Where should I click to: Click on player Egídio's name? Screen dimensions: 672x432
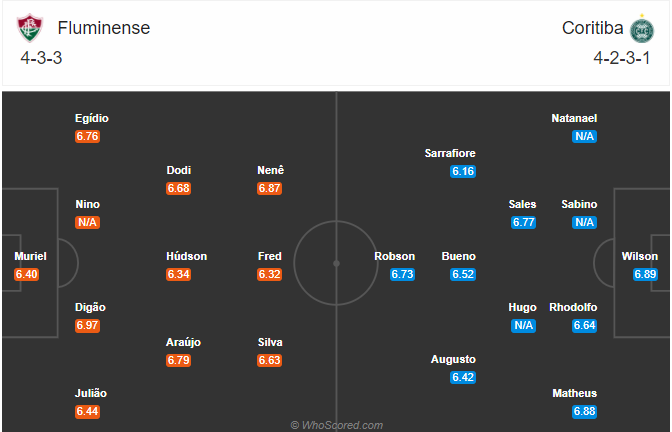[92, 118]
